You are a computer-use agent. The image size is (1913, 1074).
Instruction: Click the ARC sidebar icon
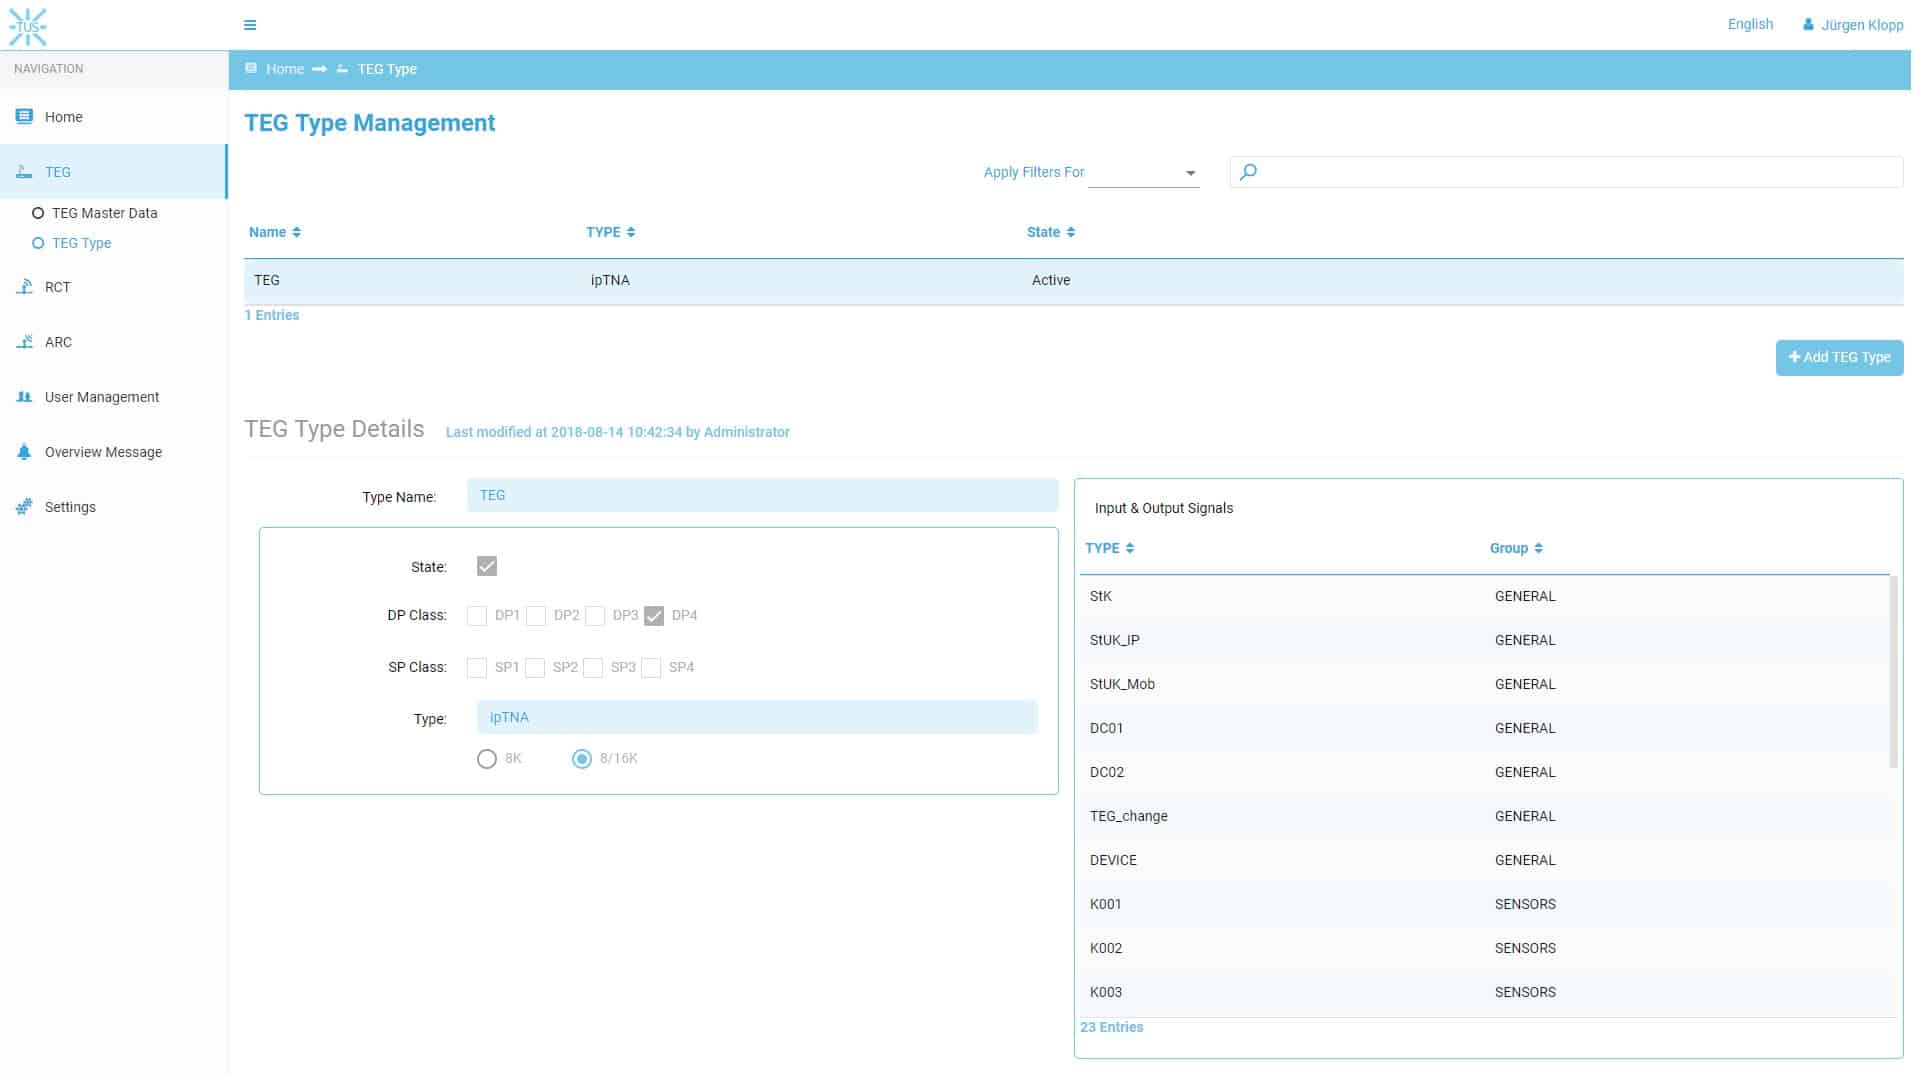coord(25,342)
